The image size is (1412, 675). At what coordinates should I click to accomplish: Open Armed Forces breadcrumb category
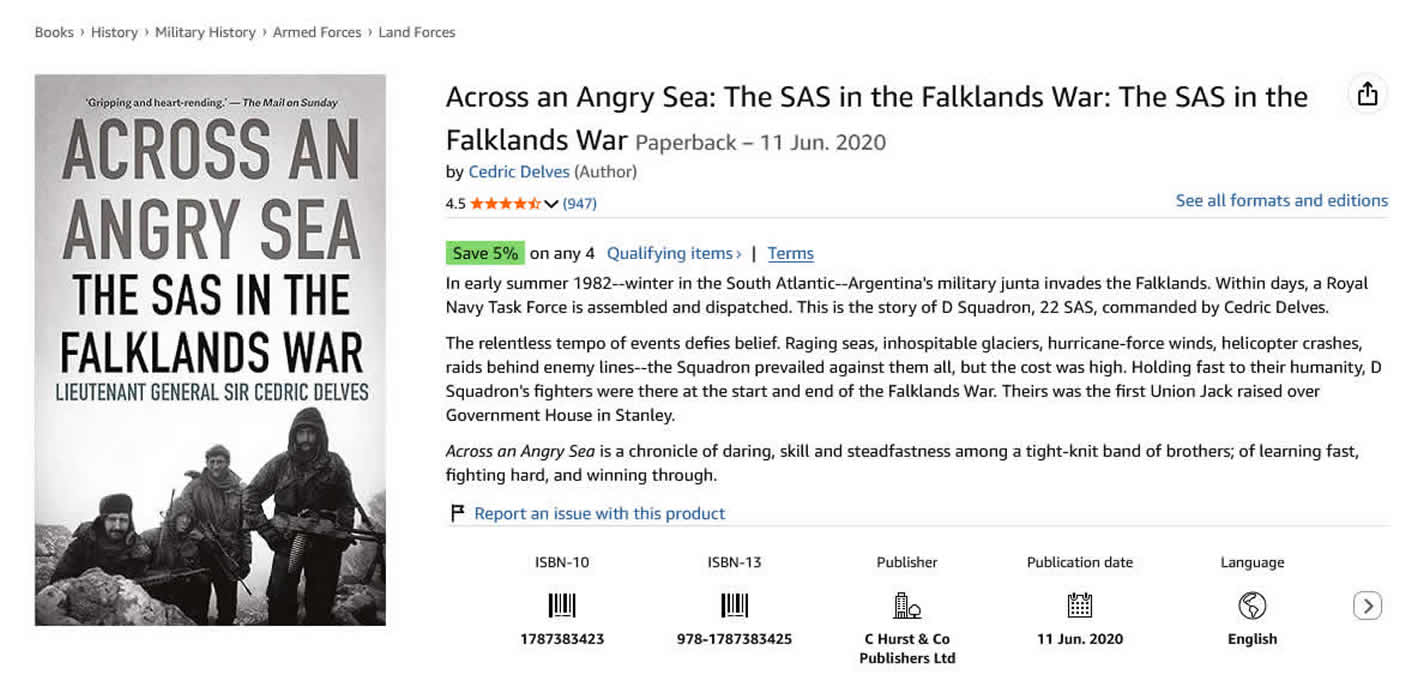coord(317,32)
